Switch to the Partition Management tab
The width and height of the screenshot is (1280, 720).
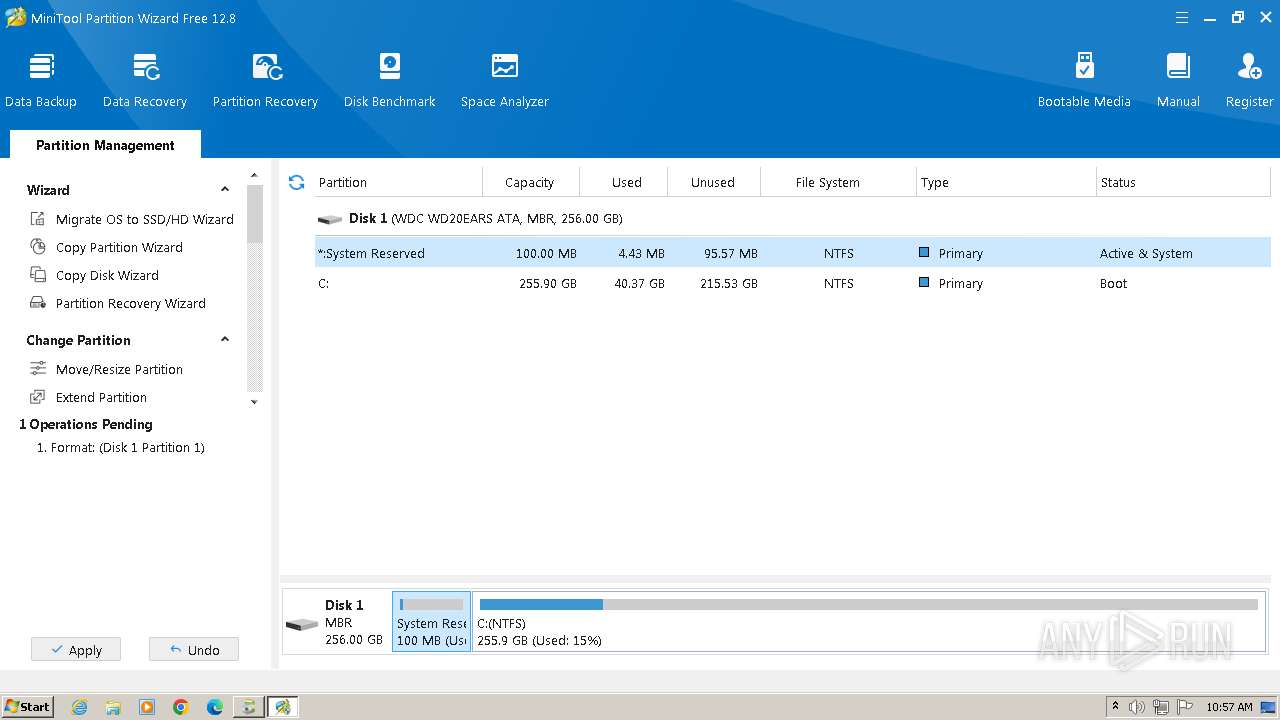click(105, 145)
